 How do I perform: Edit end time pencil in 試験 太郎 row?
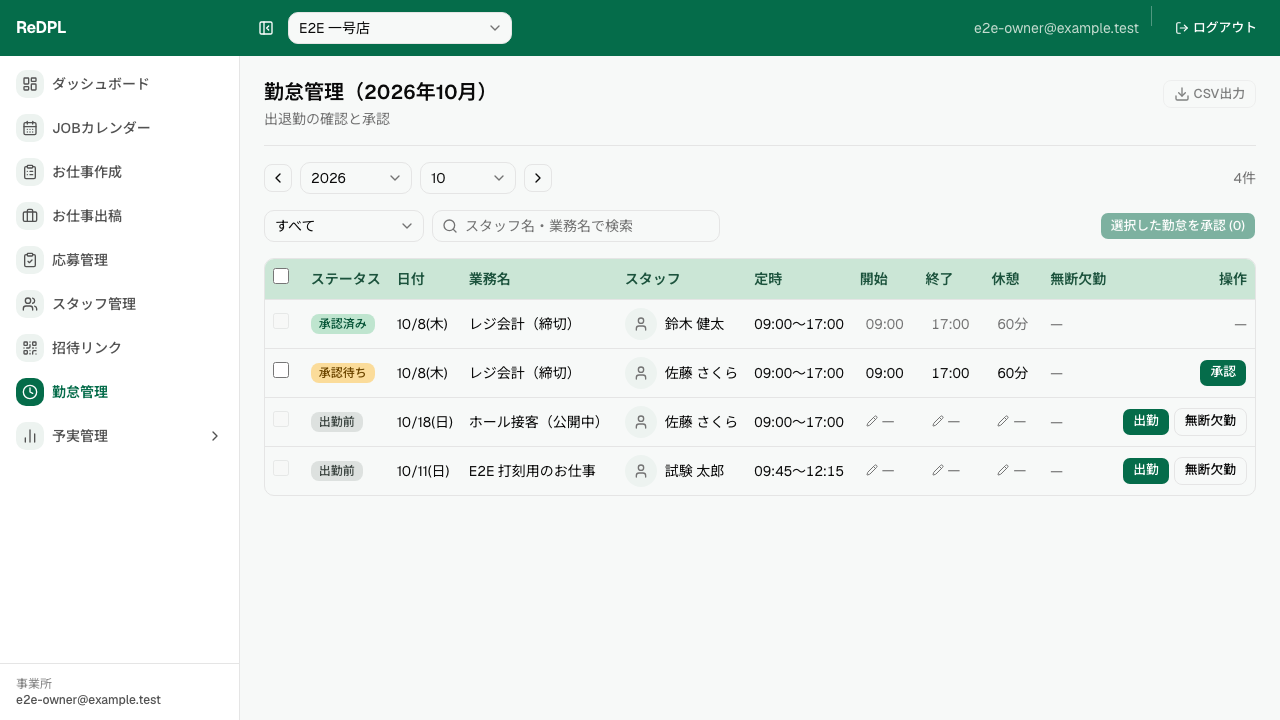pos(938,471)
